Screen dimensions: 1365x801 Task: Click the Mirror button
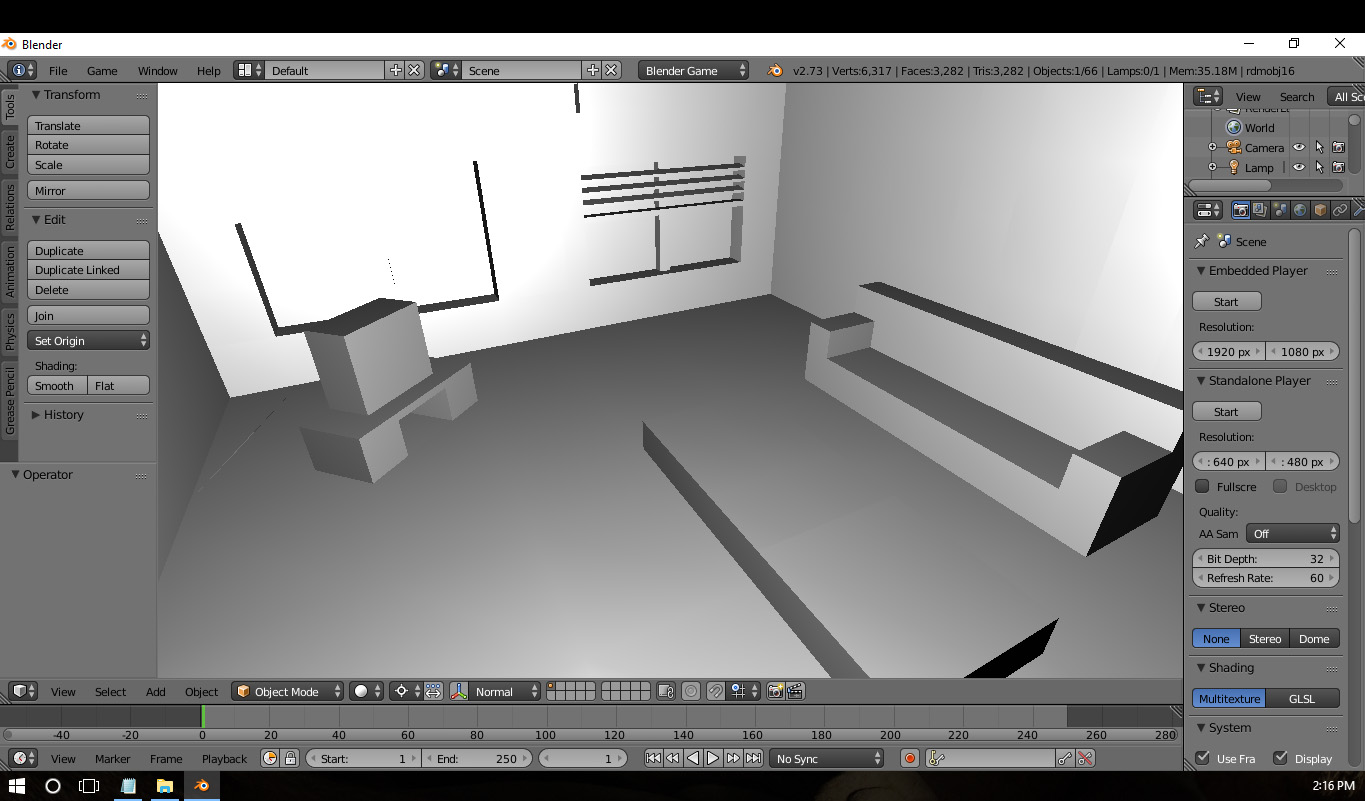click(x=88, y=190)
